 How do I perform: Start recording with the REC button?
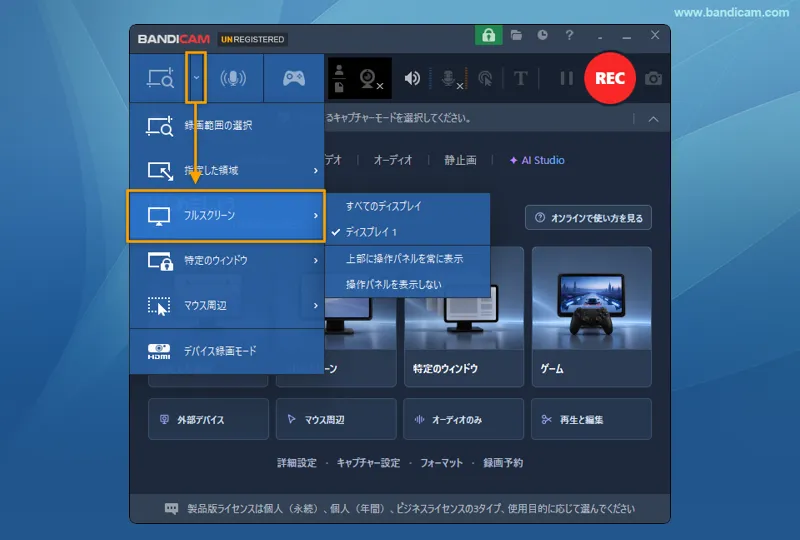tap(610, 78)
